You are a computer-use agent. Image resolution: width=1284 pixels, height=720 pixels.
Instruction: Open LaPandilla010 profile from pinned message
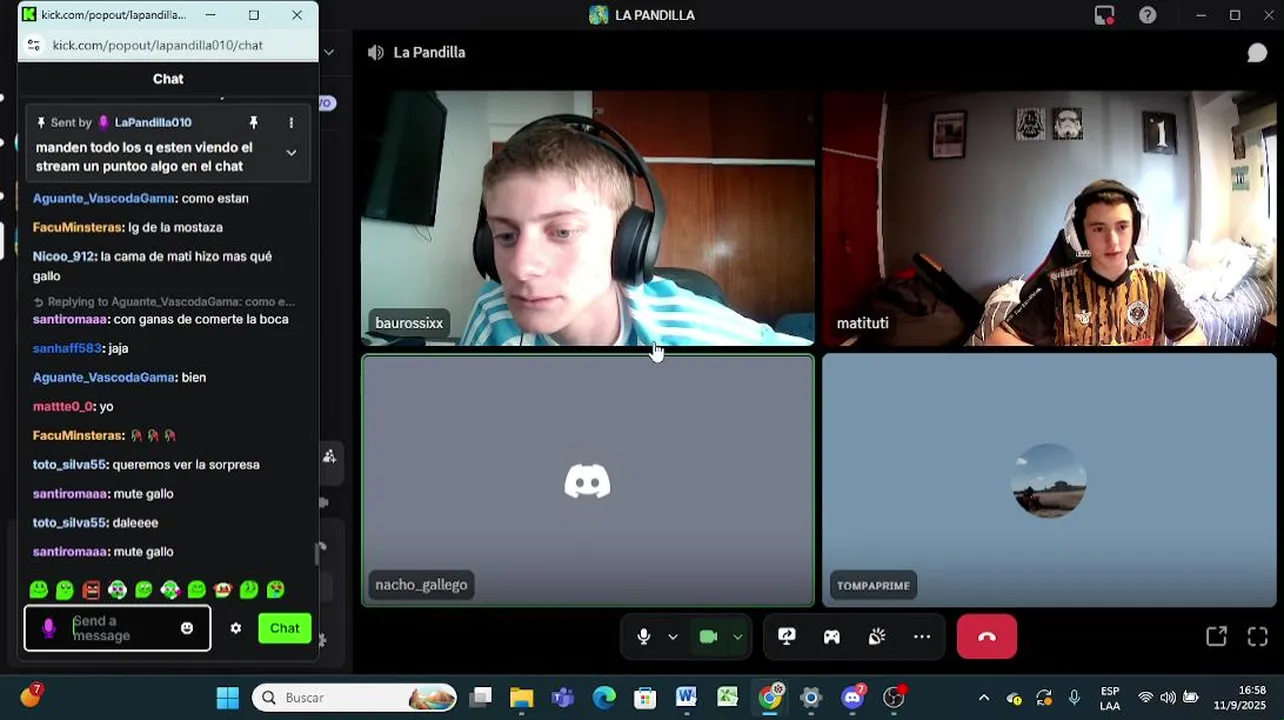[153, 122]
